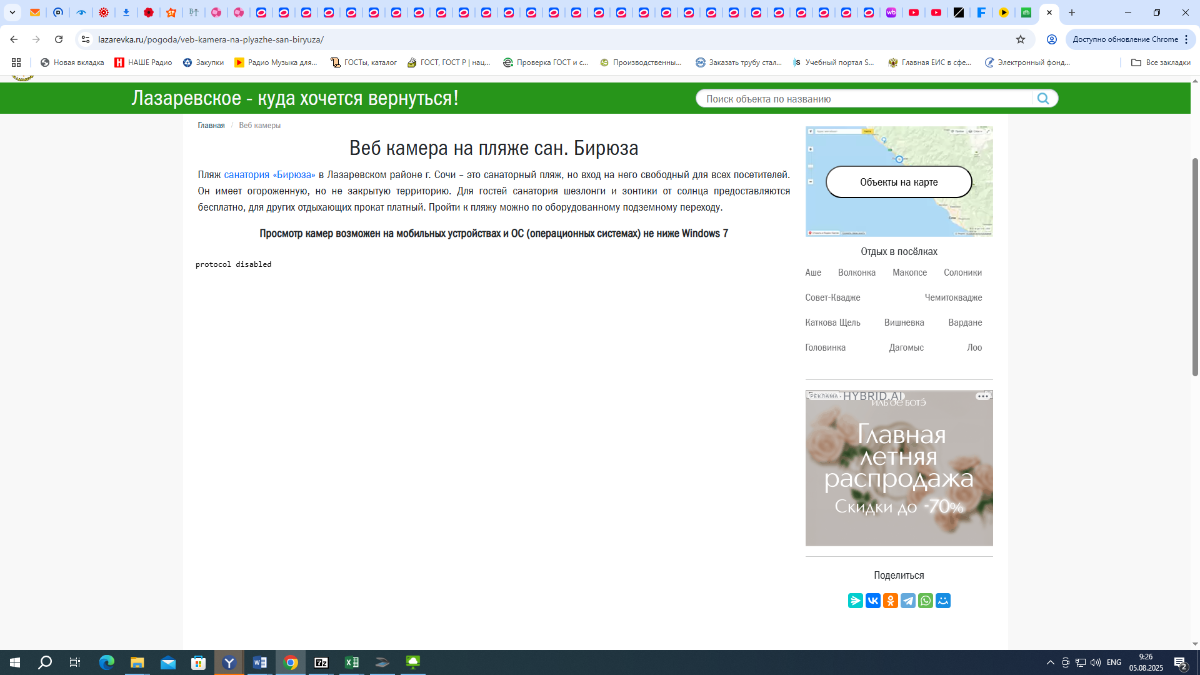Share the page via Telegram icon
1200x675 pixels.
coord(908,600)
